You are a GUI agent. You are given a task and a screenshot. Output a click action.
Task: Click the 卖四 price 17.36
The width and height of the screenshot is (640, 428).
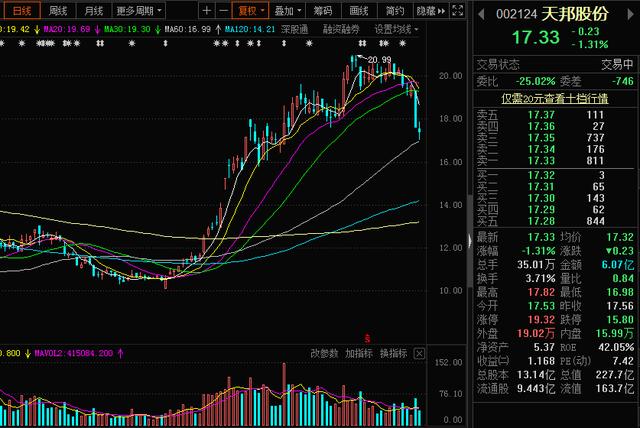(541, 126)
